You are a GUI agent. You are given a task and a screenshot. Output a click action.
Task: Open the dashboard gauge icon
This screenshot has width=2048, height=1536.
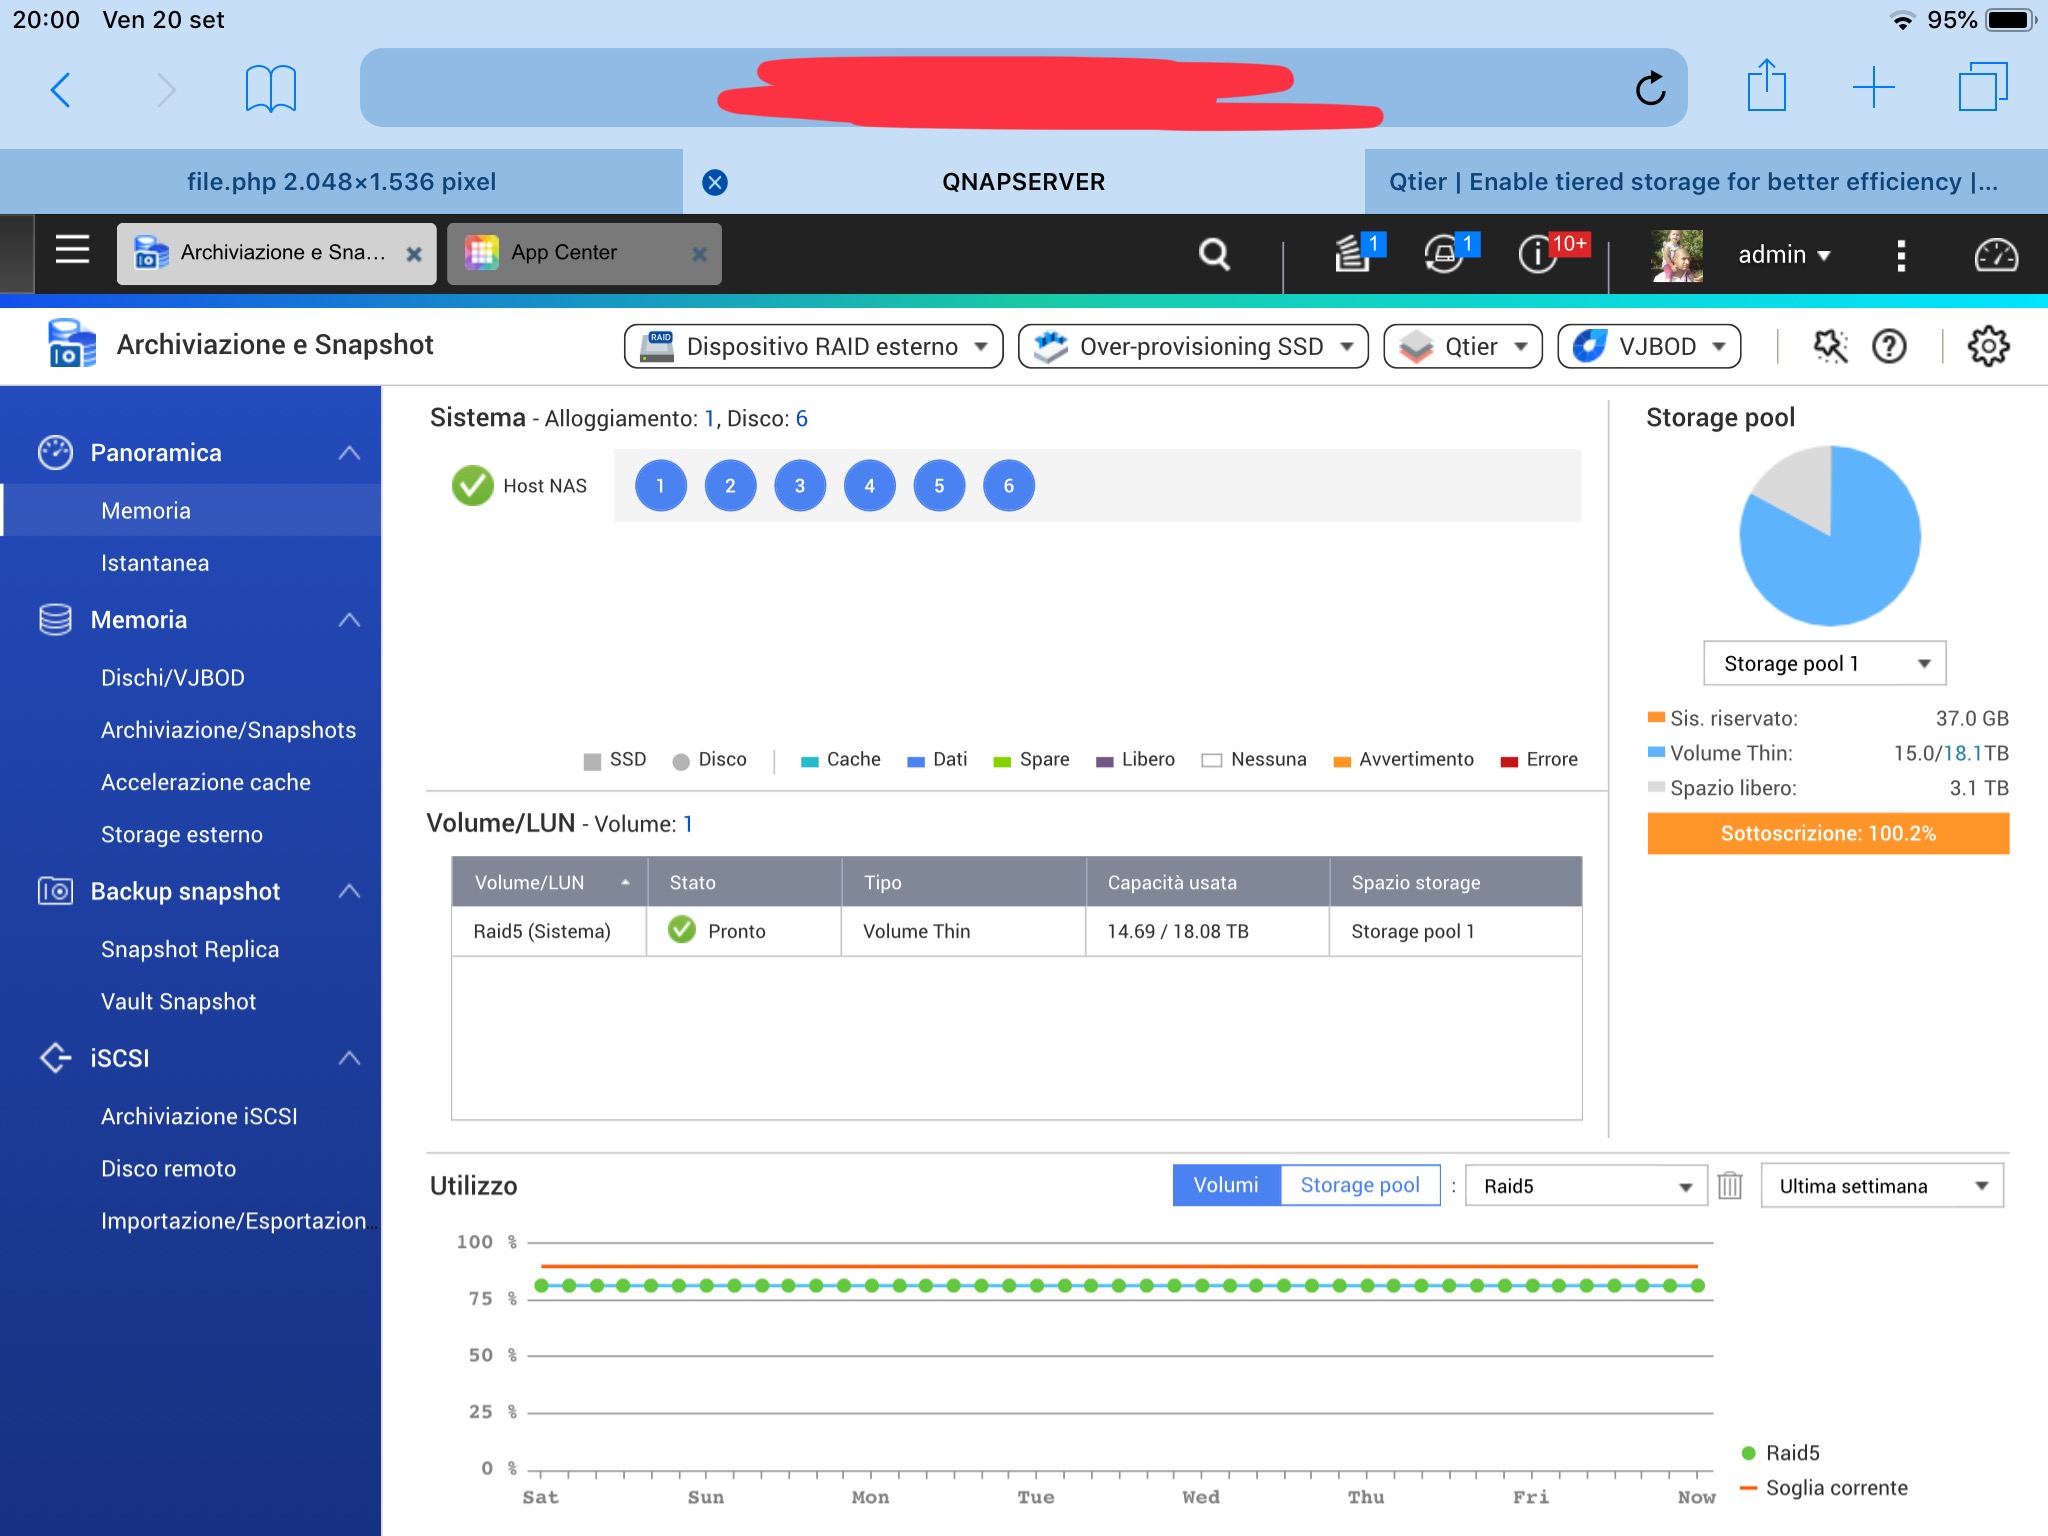coord(1995,255)
